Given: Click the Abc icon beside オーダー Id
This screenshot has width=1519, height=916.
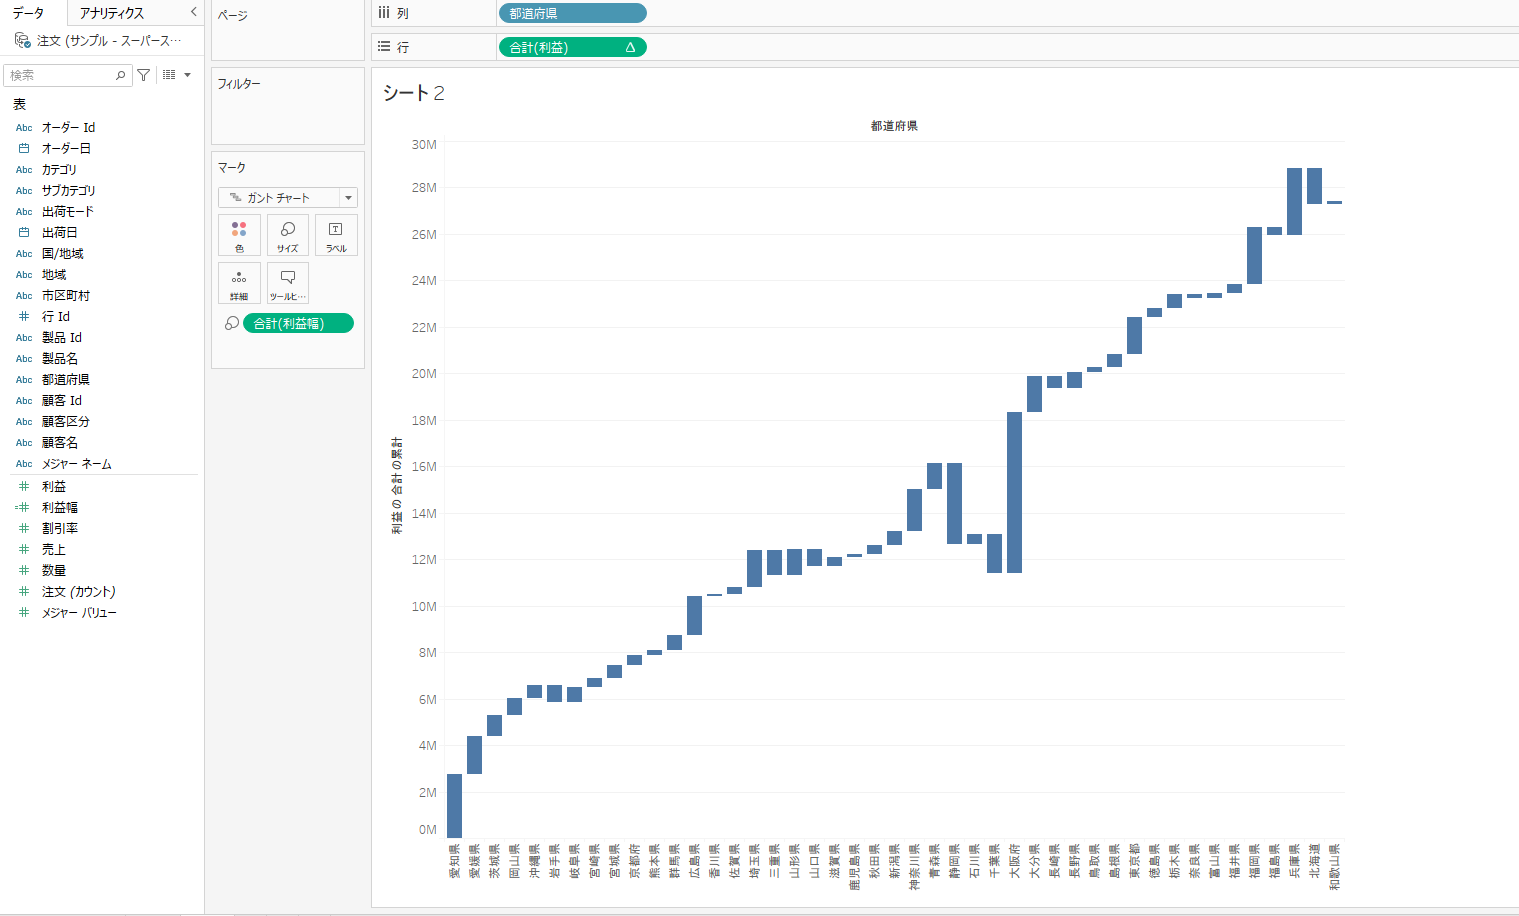Looking at the screenshot, I should click(x=24, y=127).
